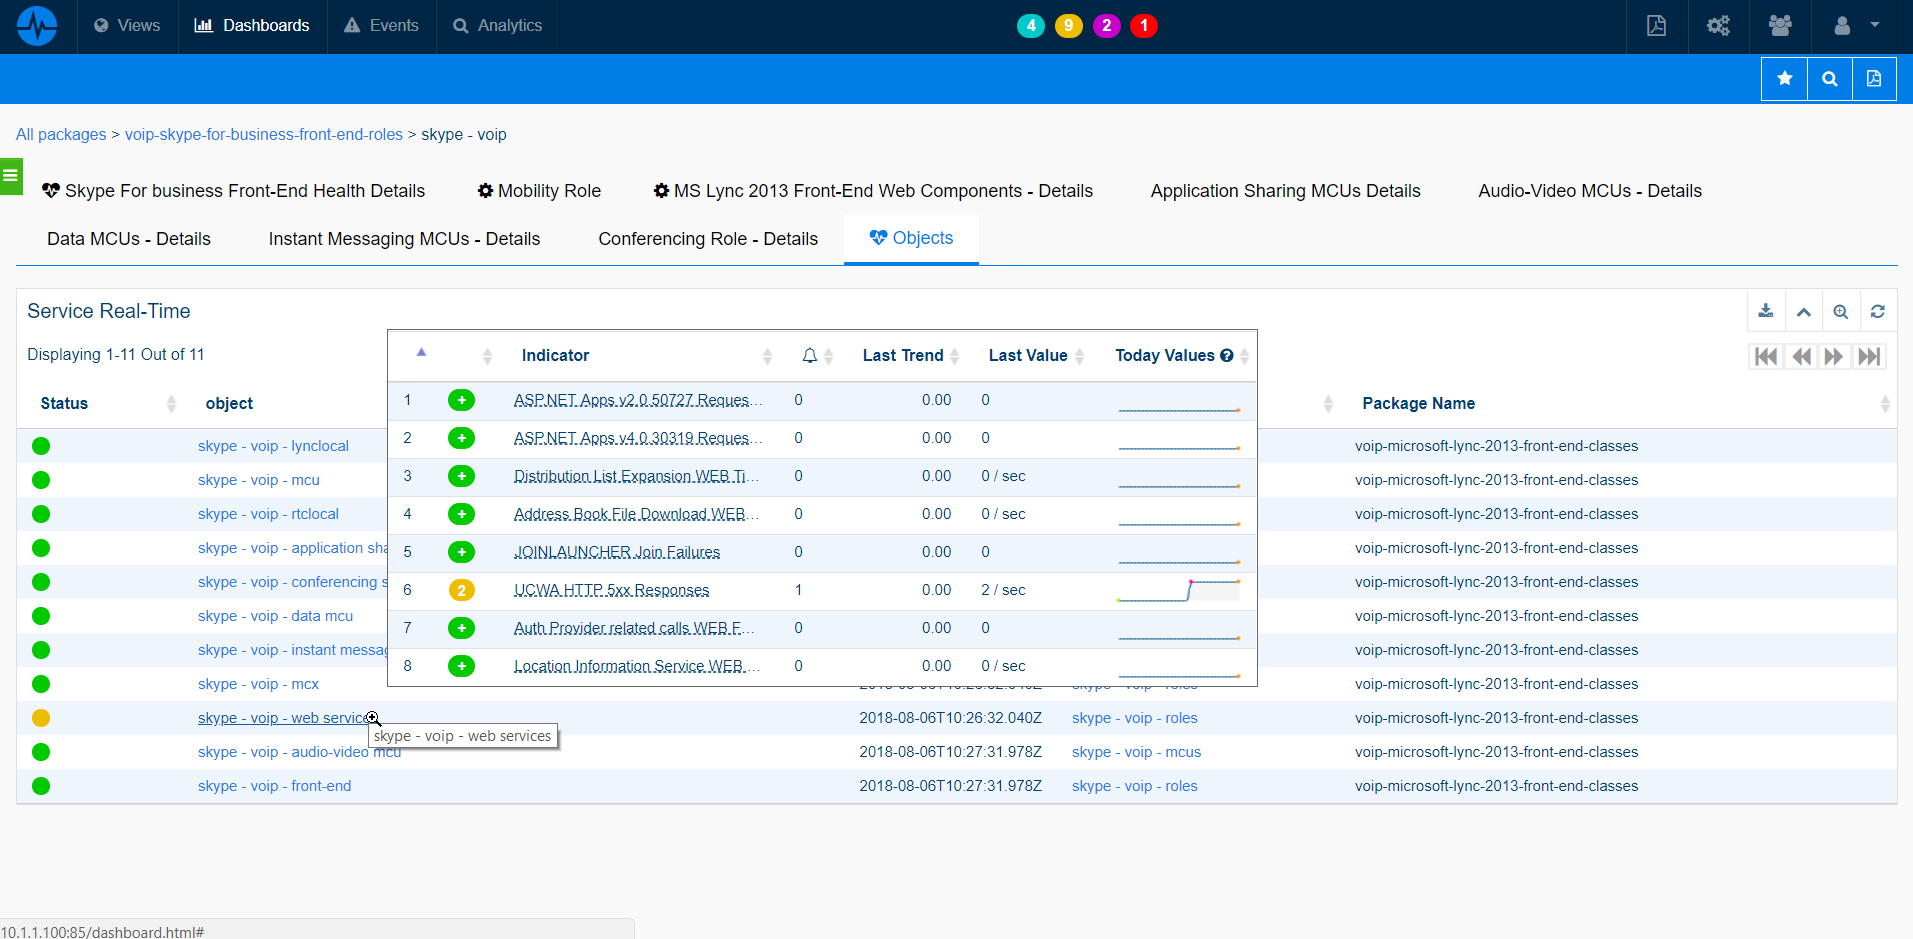This screenshot has width=1913, height=939.
Task: Open the Events menu
Action: 381,26
